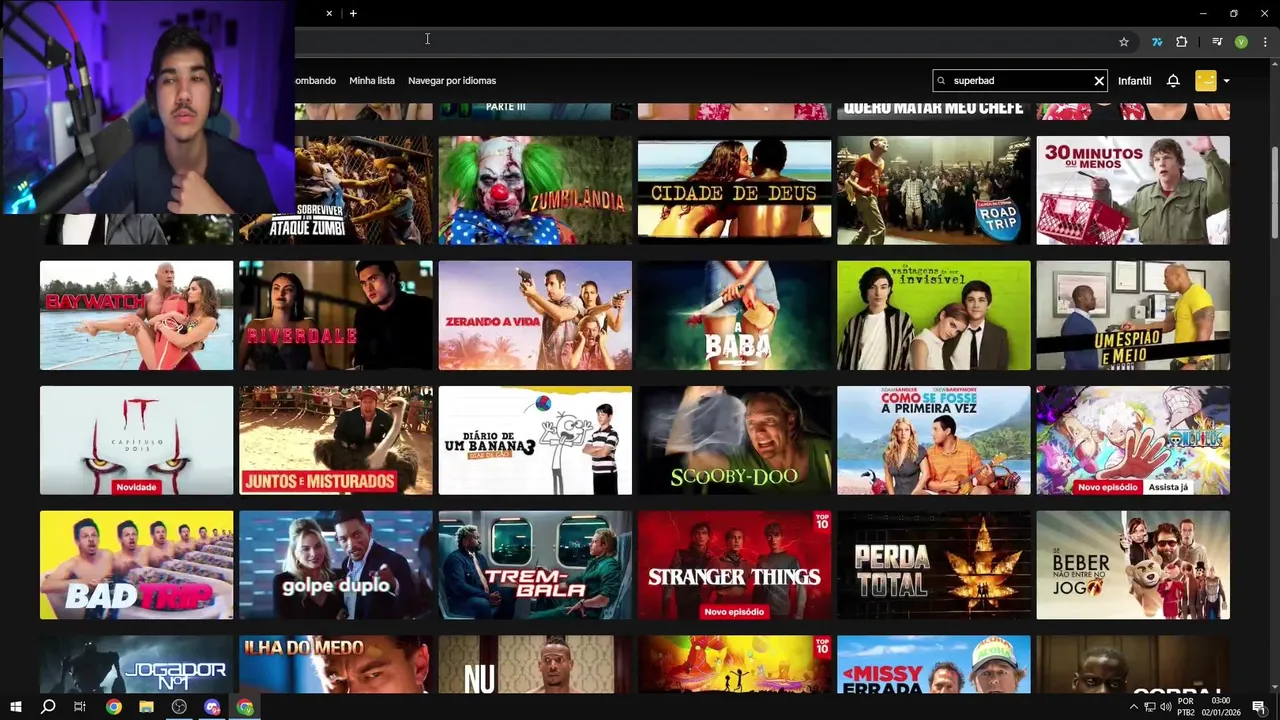
Task: Open the Chrome extensions puzzle icon
Action: click(x=1182, y=42)
